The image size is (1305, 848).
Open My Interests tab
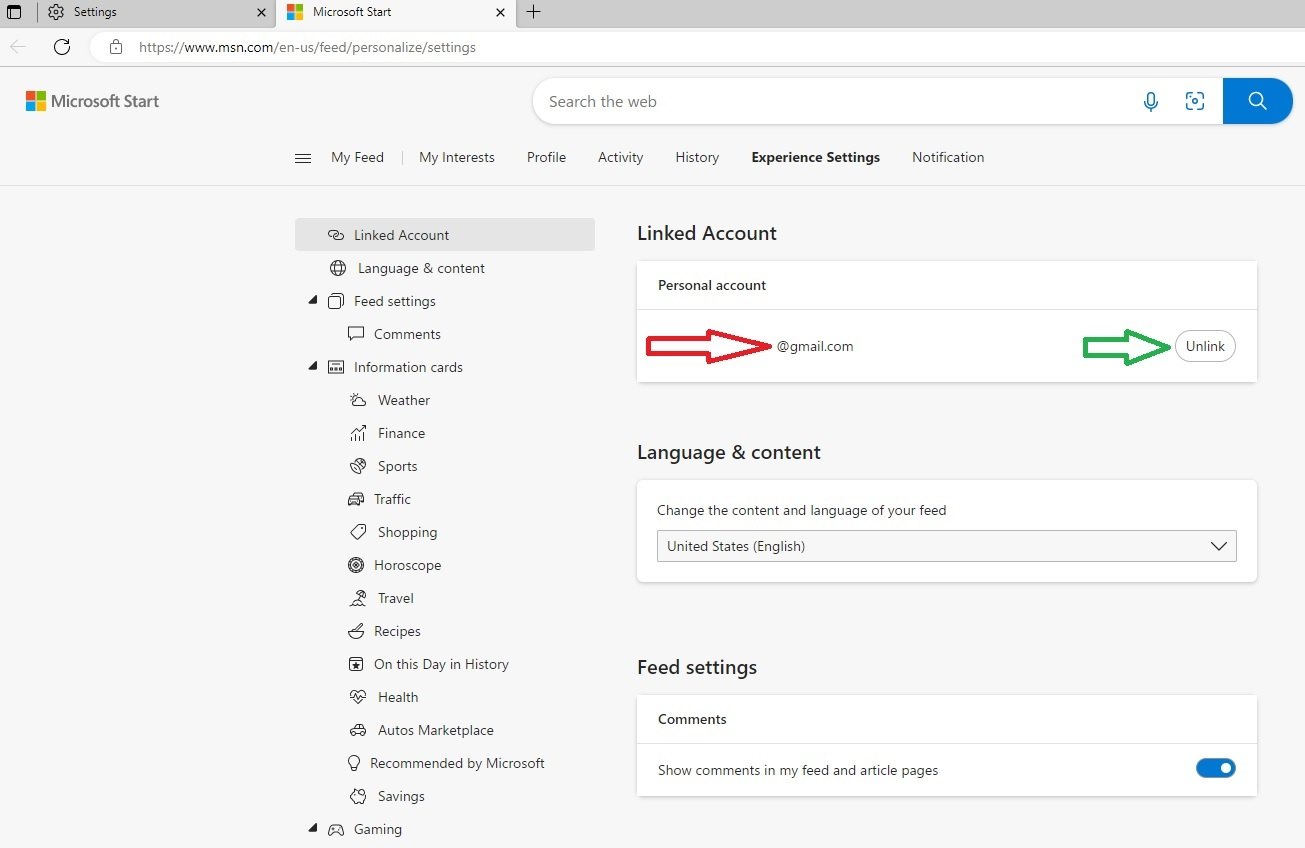click(x=457, y=157)
